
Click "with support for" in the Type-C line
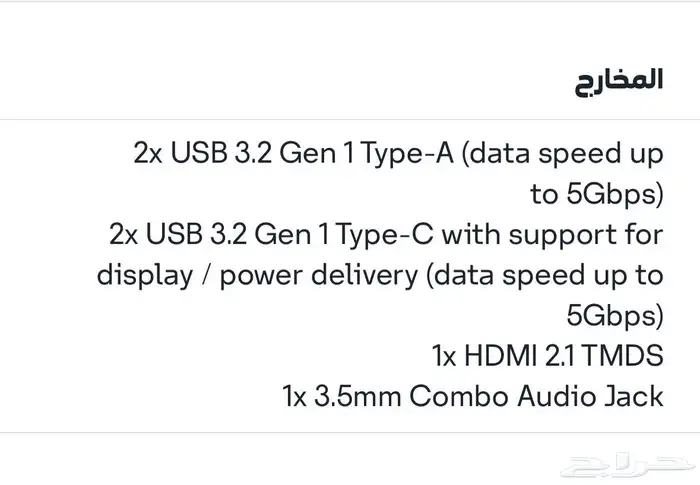[x=552, y=235]
